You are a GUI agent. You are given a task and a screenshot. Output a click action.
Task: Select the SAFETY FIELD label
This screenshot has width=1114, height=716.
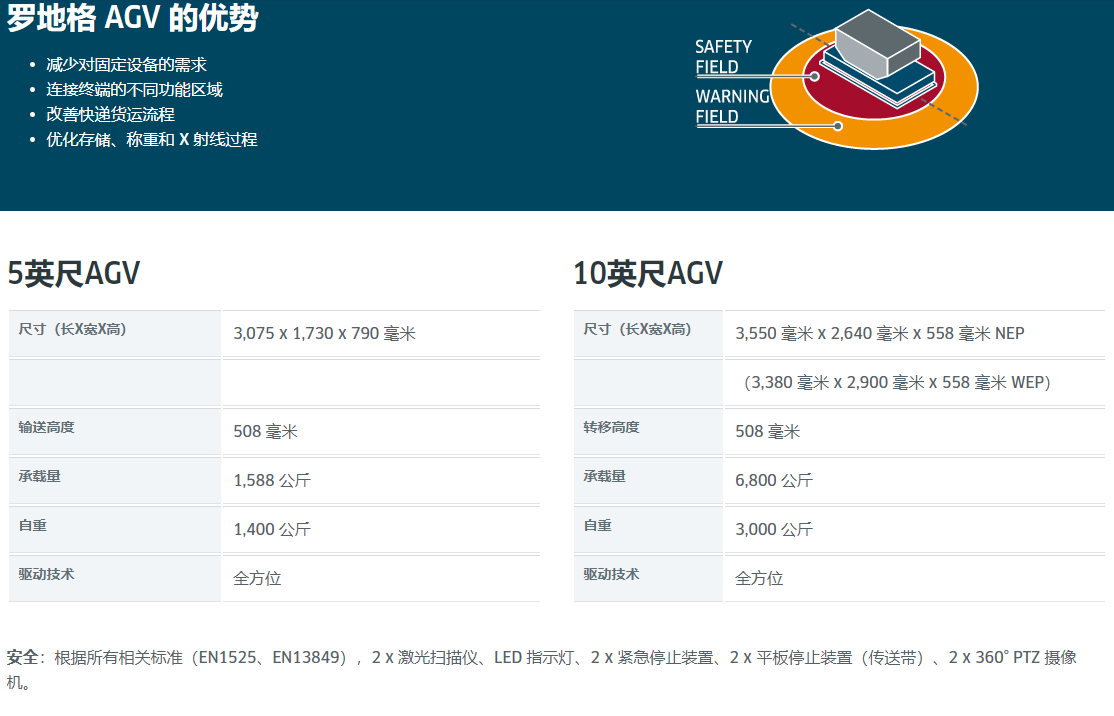click(x=723, y=57)
